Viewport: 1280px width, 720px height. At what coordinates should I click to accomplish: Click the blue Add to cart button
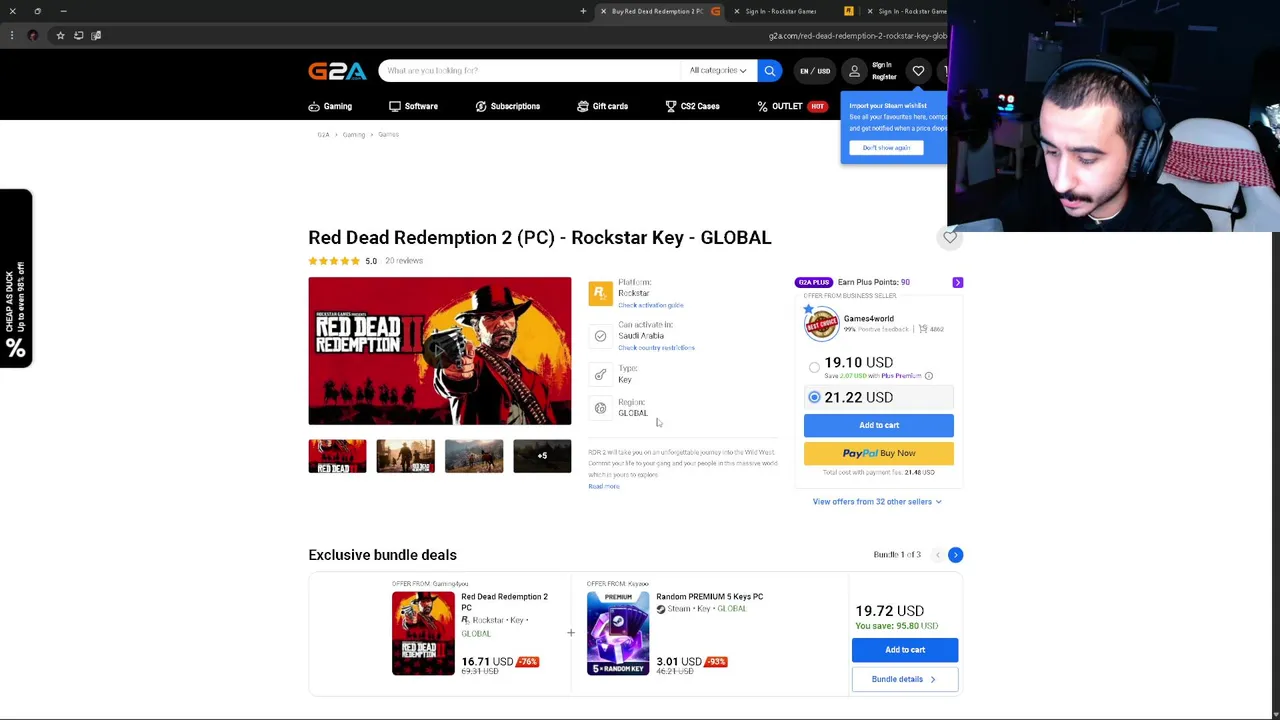point(879,426)
